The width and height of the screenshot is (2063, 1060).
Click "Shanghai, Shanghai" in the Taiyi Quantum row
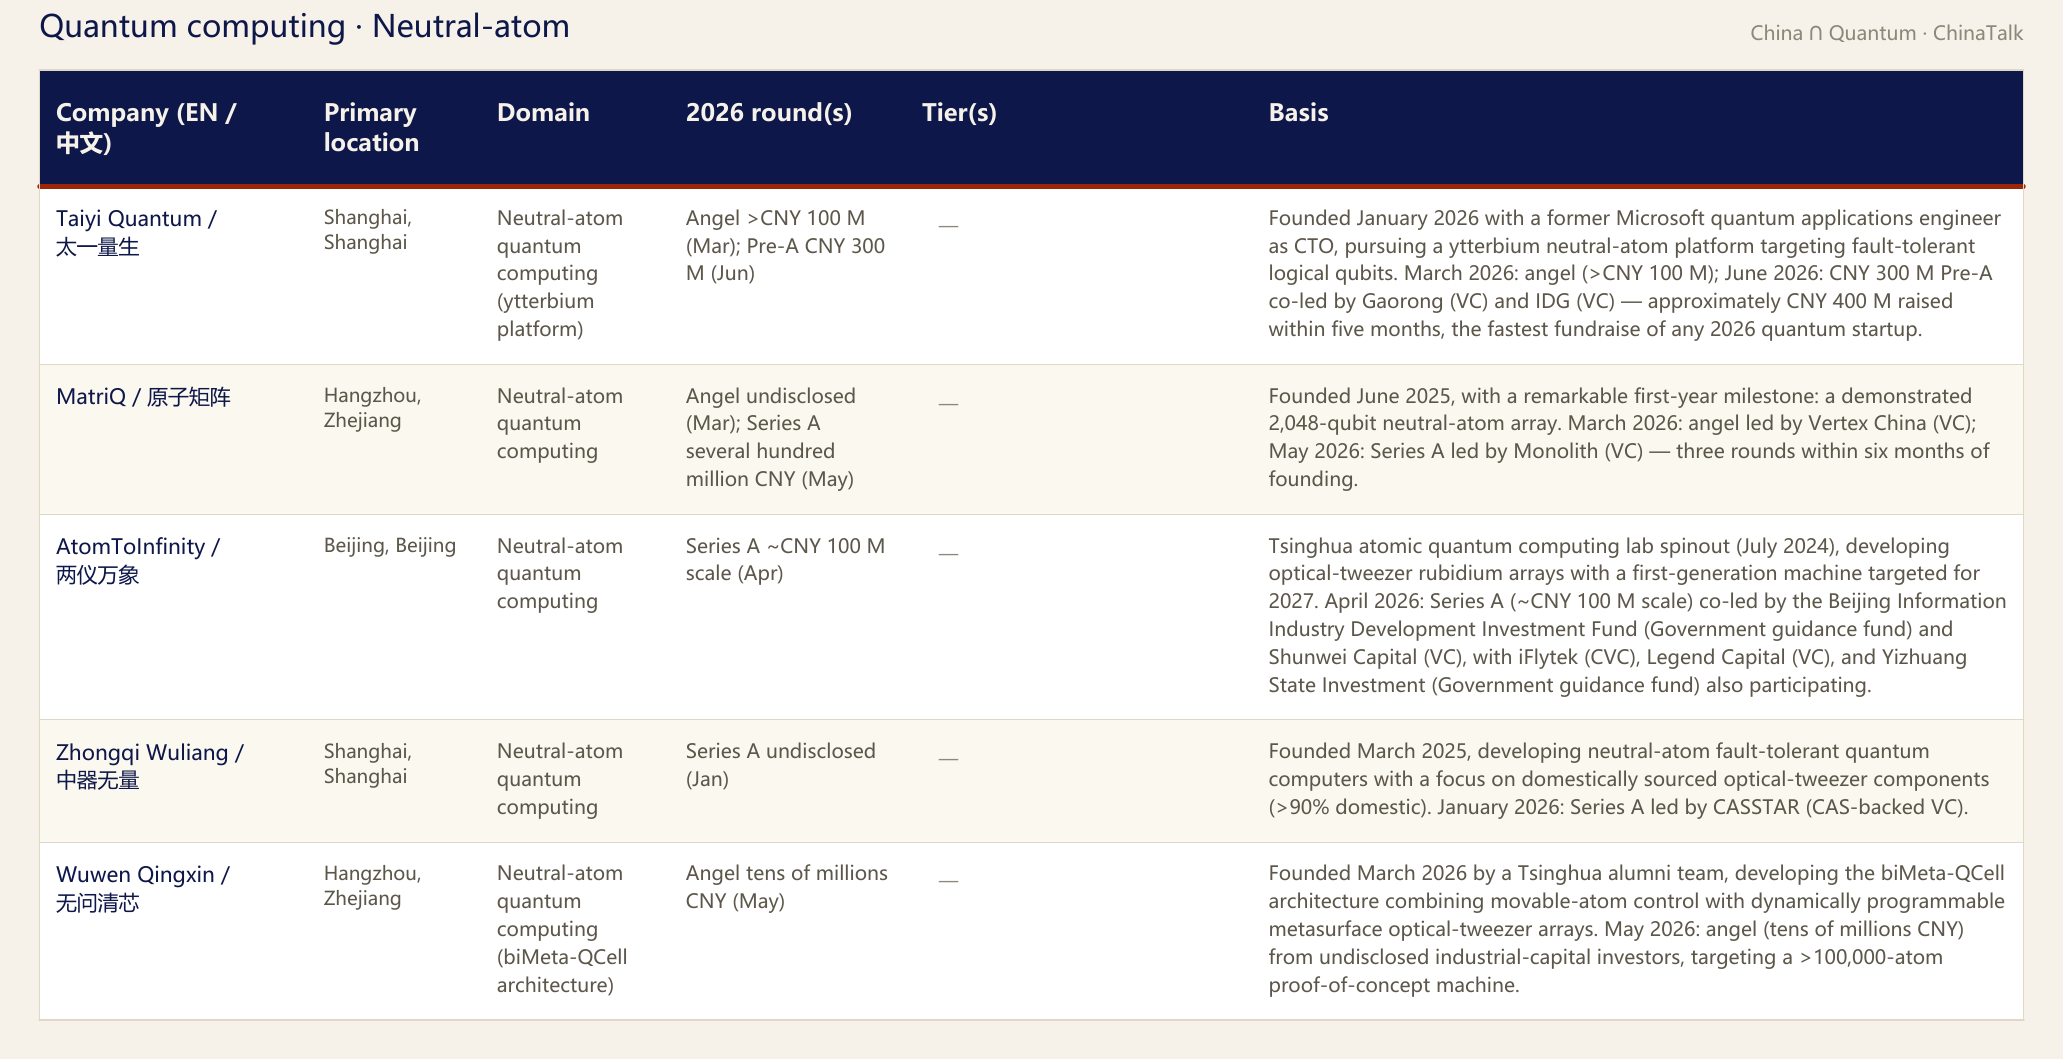coord(368,230)
